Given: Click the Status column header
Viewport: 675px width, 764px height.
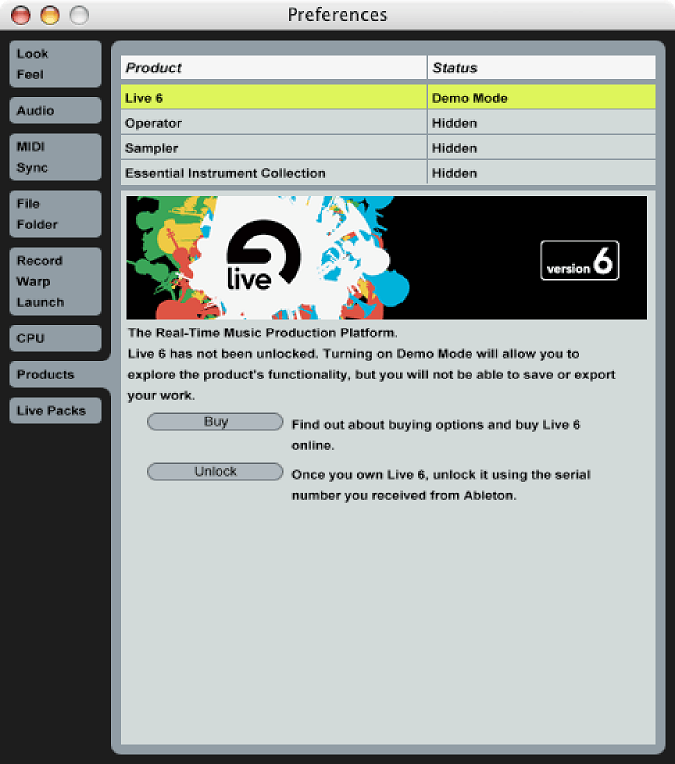Looking at the screenshot, I should coord(541,67).
